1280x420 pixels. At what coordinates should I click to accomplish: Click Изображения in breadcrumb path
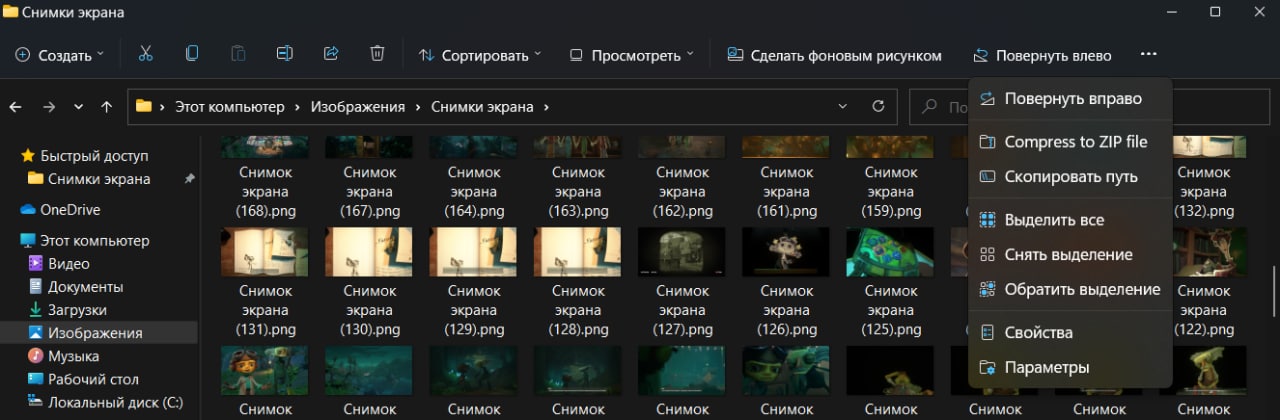tap(357, 106)
